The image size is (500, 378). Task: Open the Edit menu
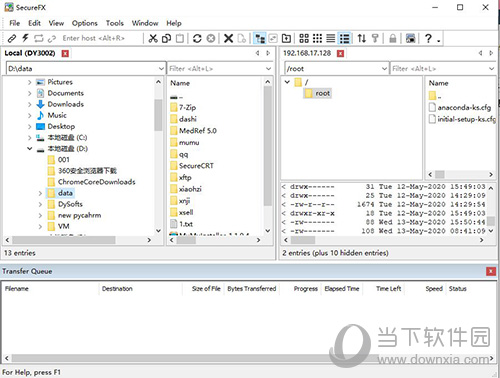coord(34,23)
